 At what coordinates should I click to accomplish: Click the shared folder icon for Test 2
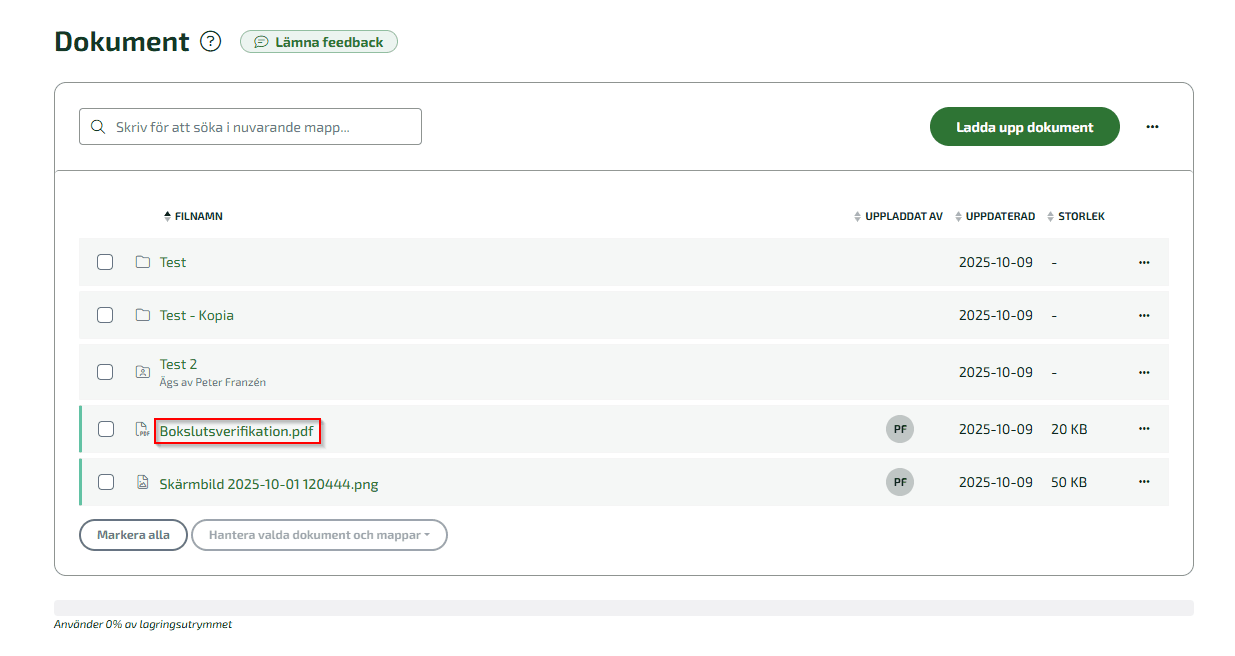[x=142, y=372]
